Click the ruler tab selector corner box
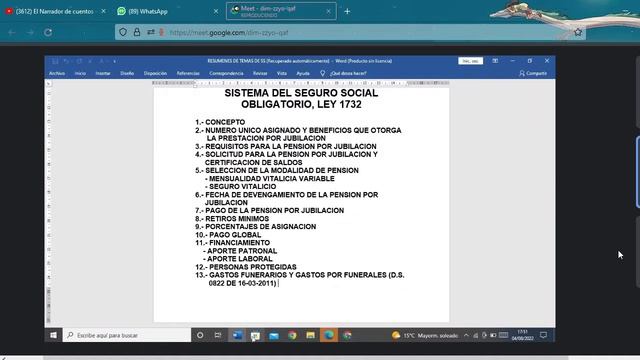Image resolution: width=640 pixels, height=360 pixels. [49, 84]
